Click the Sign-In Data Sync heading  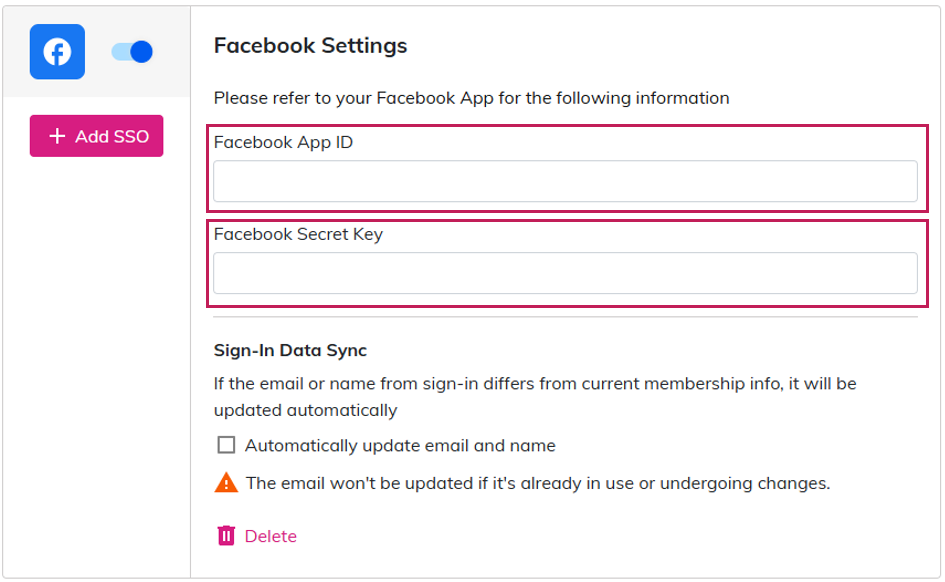click(x=290, y=350)
